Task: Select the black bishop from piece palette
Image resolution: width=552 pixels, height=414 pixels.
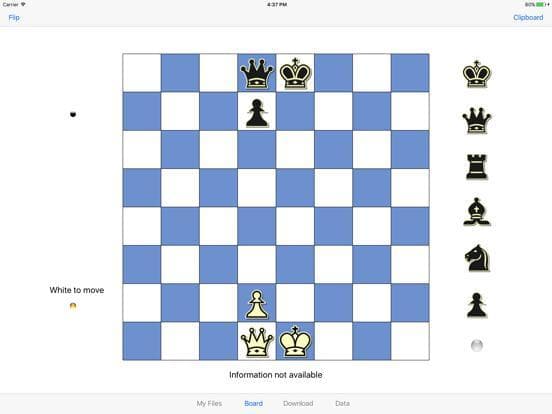Action: point(477,212)
